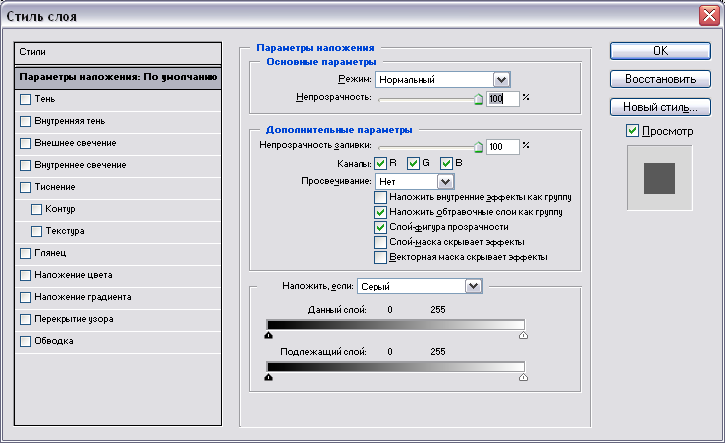Open the Обводка settings row label
The width and height of the screenshot is (725, 443).
[54, 341]
